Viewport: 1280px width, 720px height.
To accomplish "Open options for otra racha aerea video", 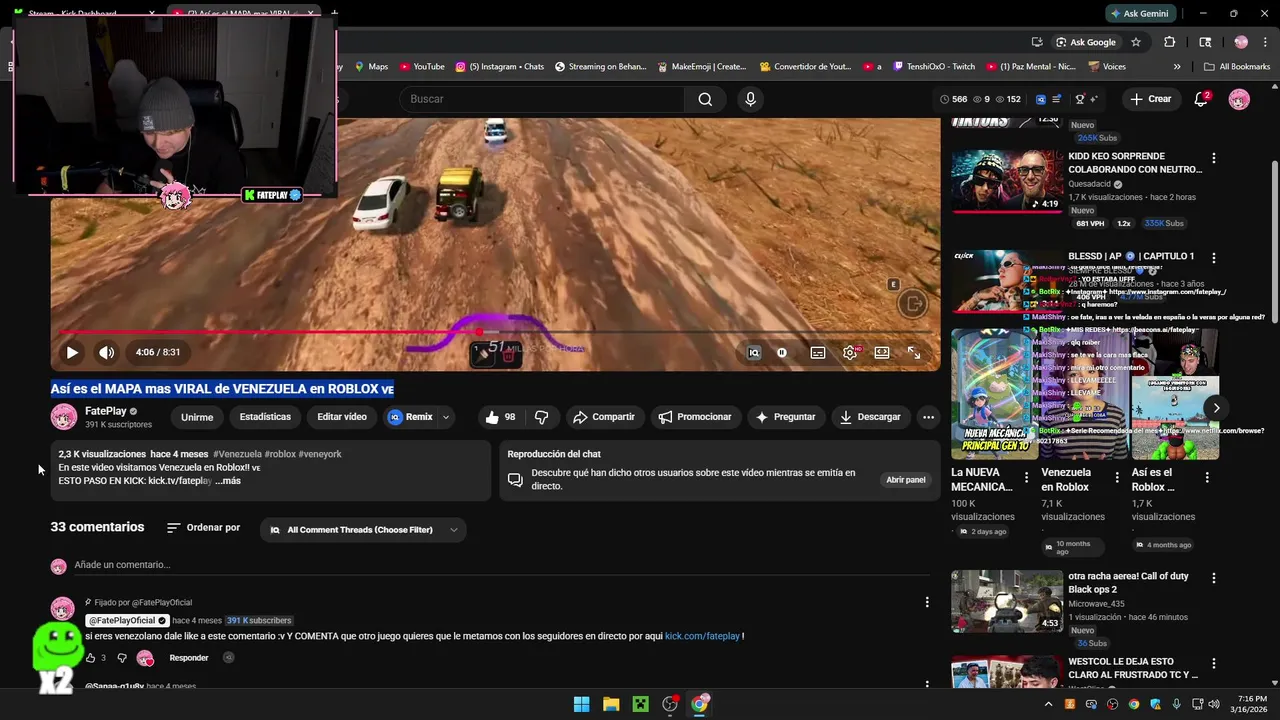I will coord(1214,578).
